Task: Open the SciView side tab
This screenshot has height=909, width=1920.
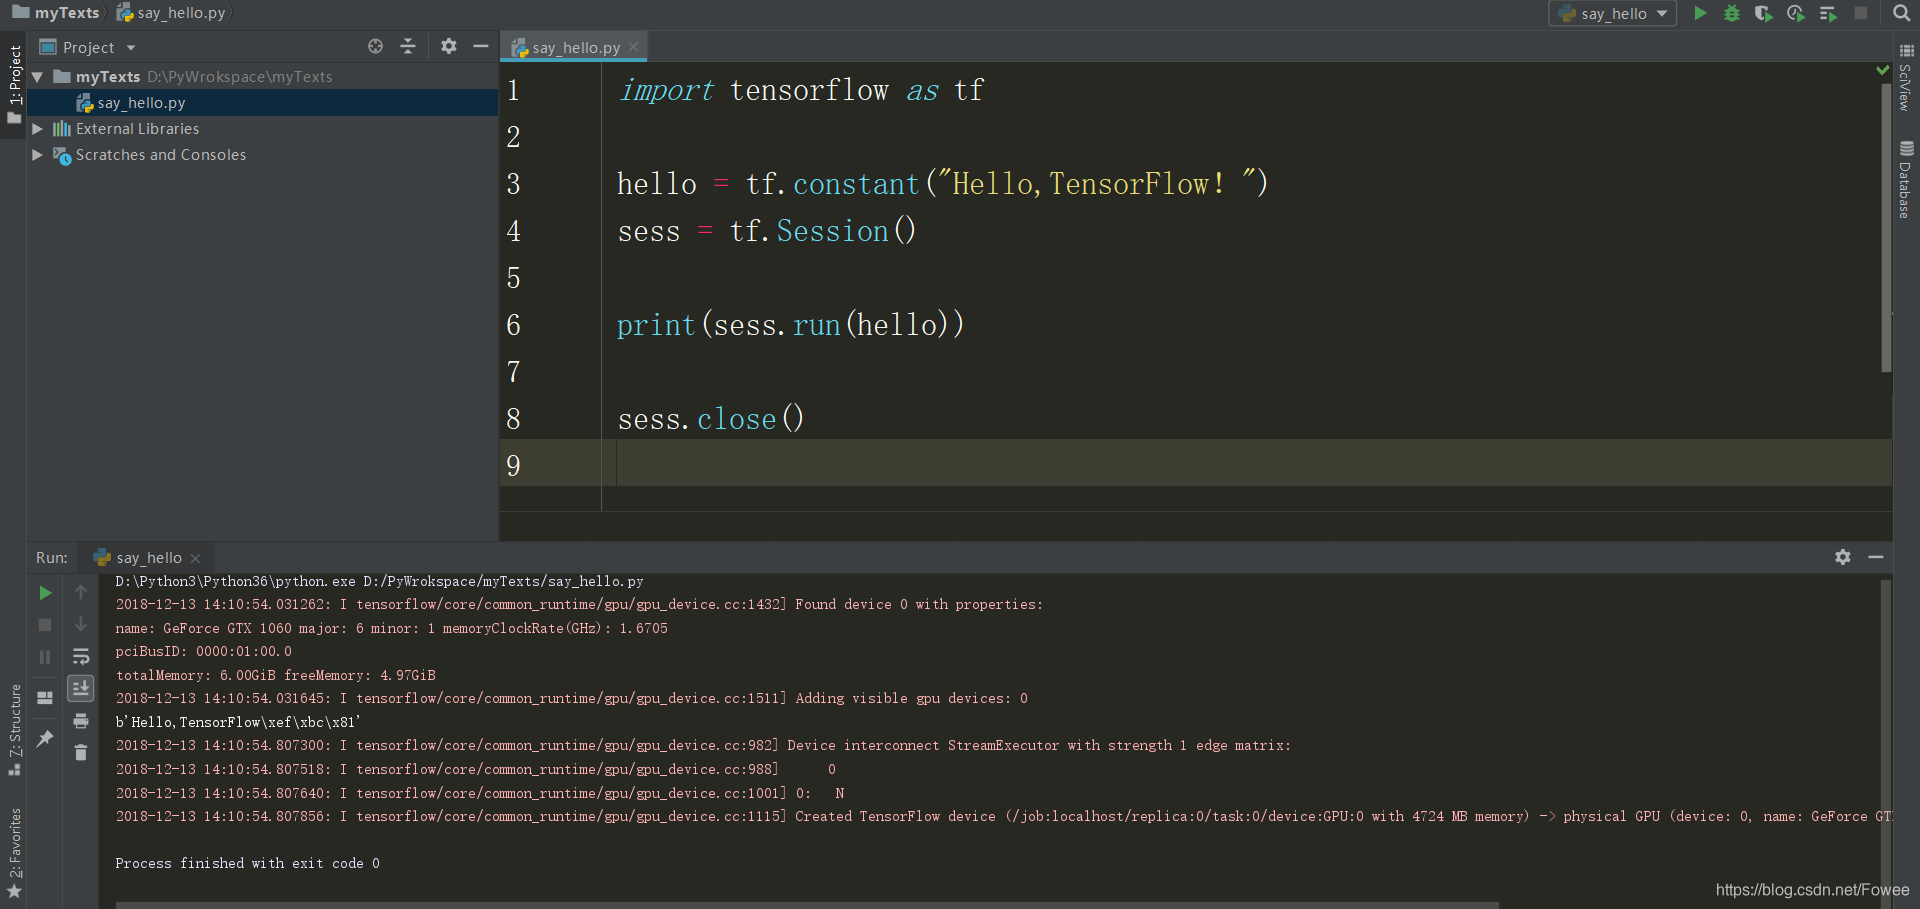Action: pyautogui.click(x=1905, y=77)
